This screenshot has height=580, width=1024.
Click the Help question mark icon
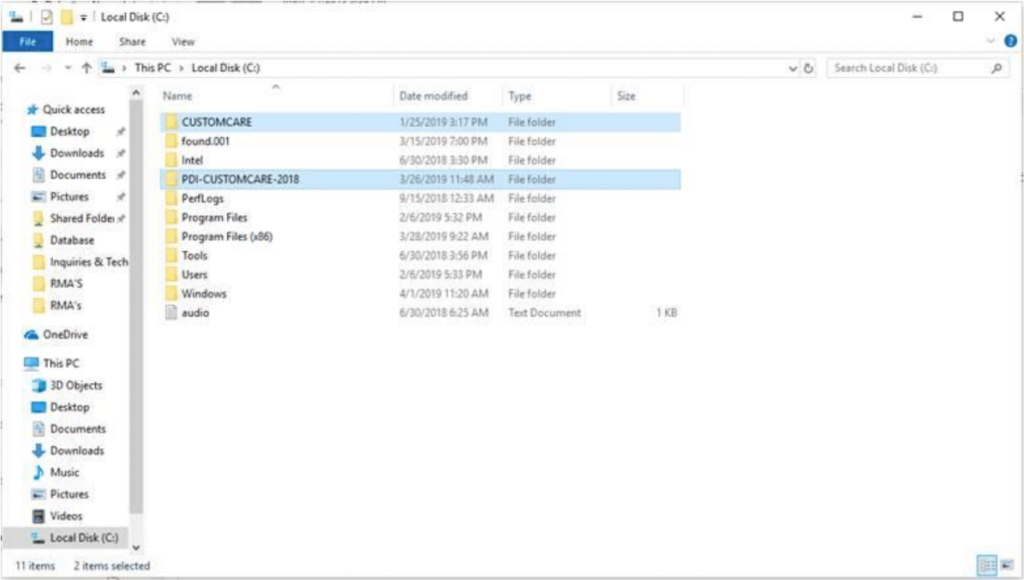tap(1013, 41)
